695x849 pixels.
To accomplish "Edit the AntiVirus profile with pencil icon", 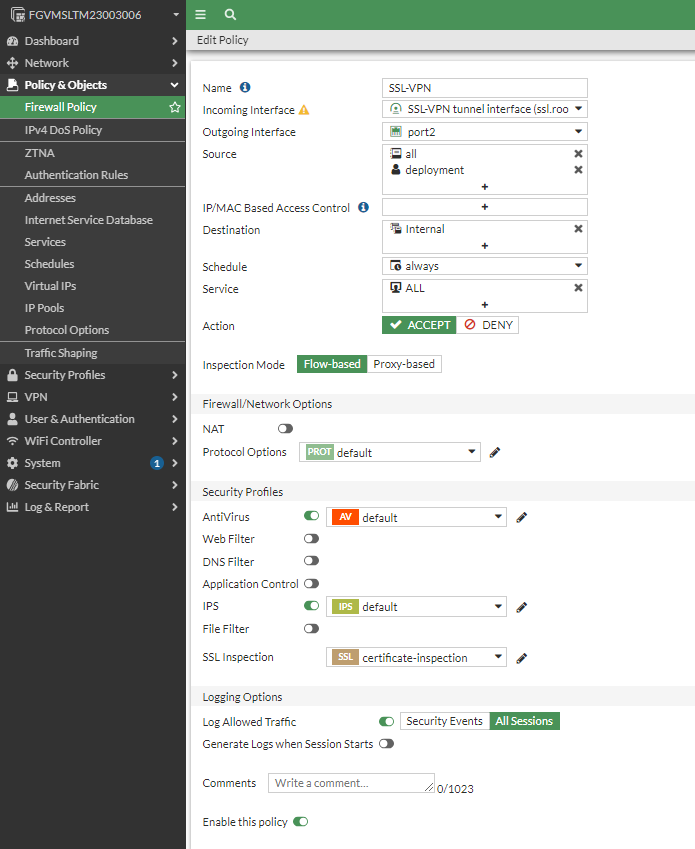I will click(521, 518).
